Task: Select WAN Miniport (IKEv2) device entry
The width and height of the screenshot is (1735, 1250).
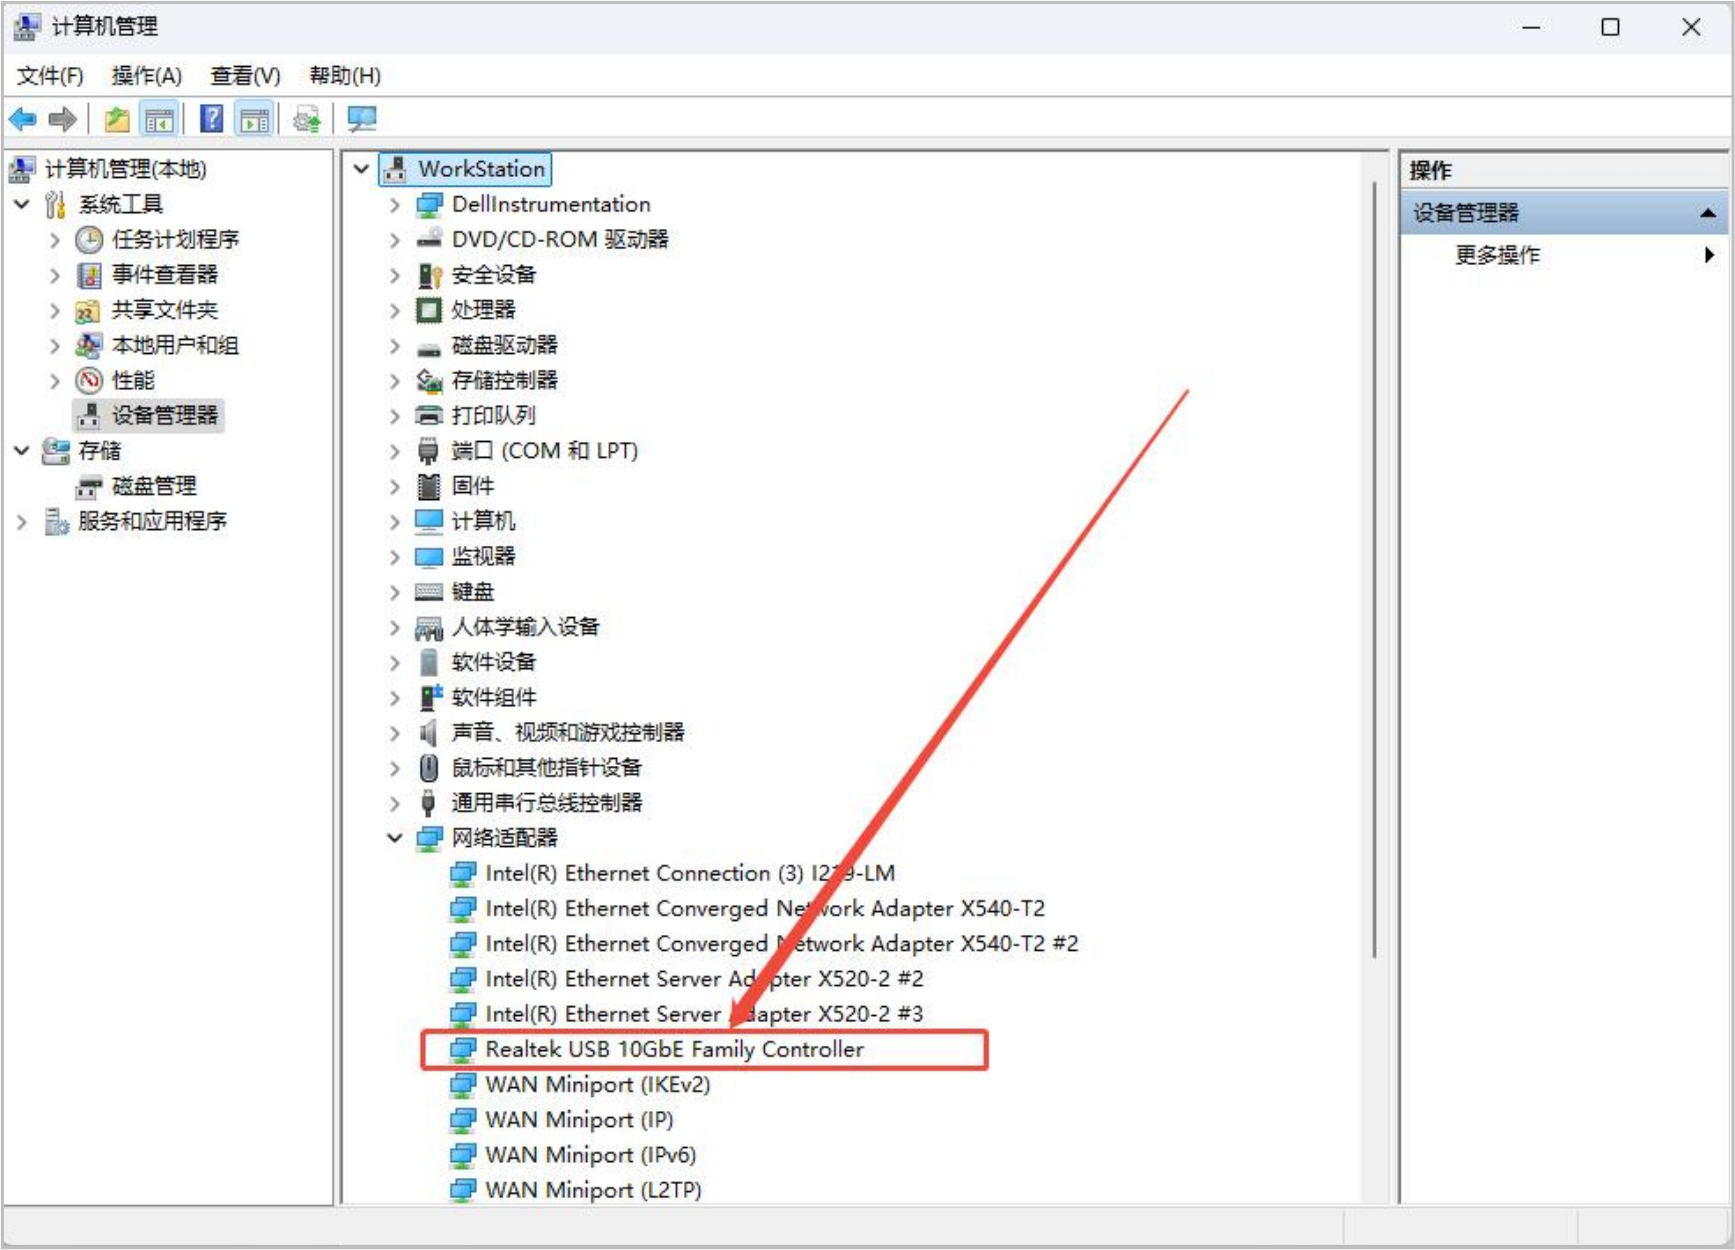Action: 596,1084
